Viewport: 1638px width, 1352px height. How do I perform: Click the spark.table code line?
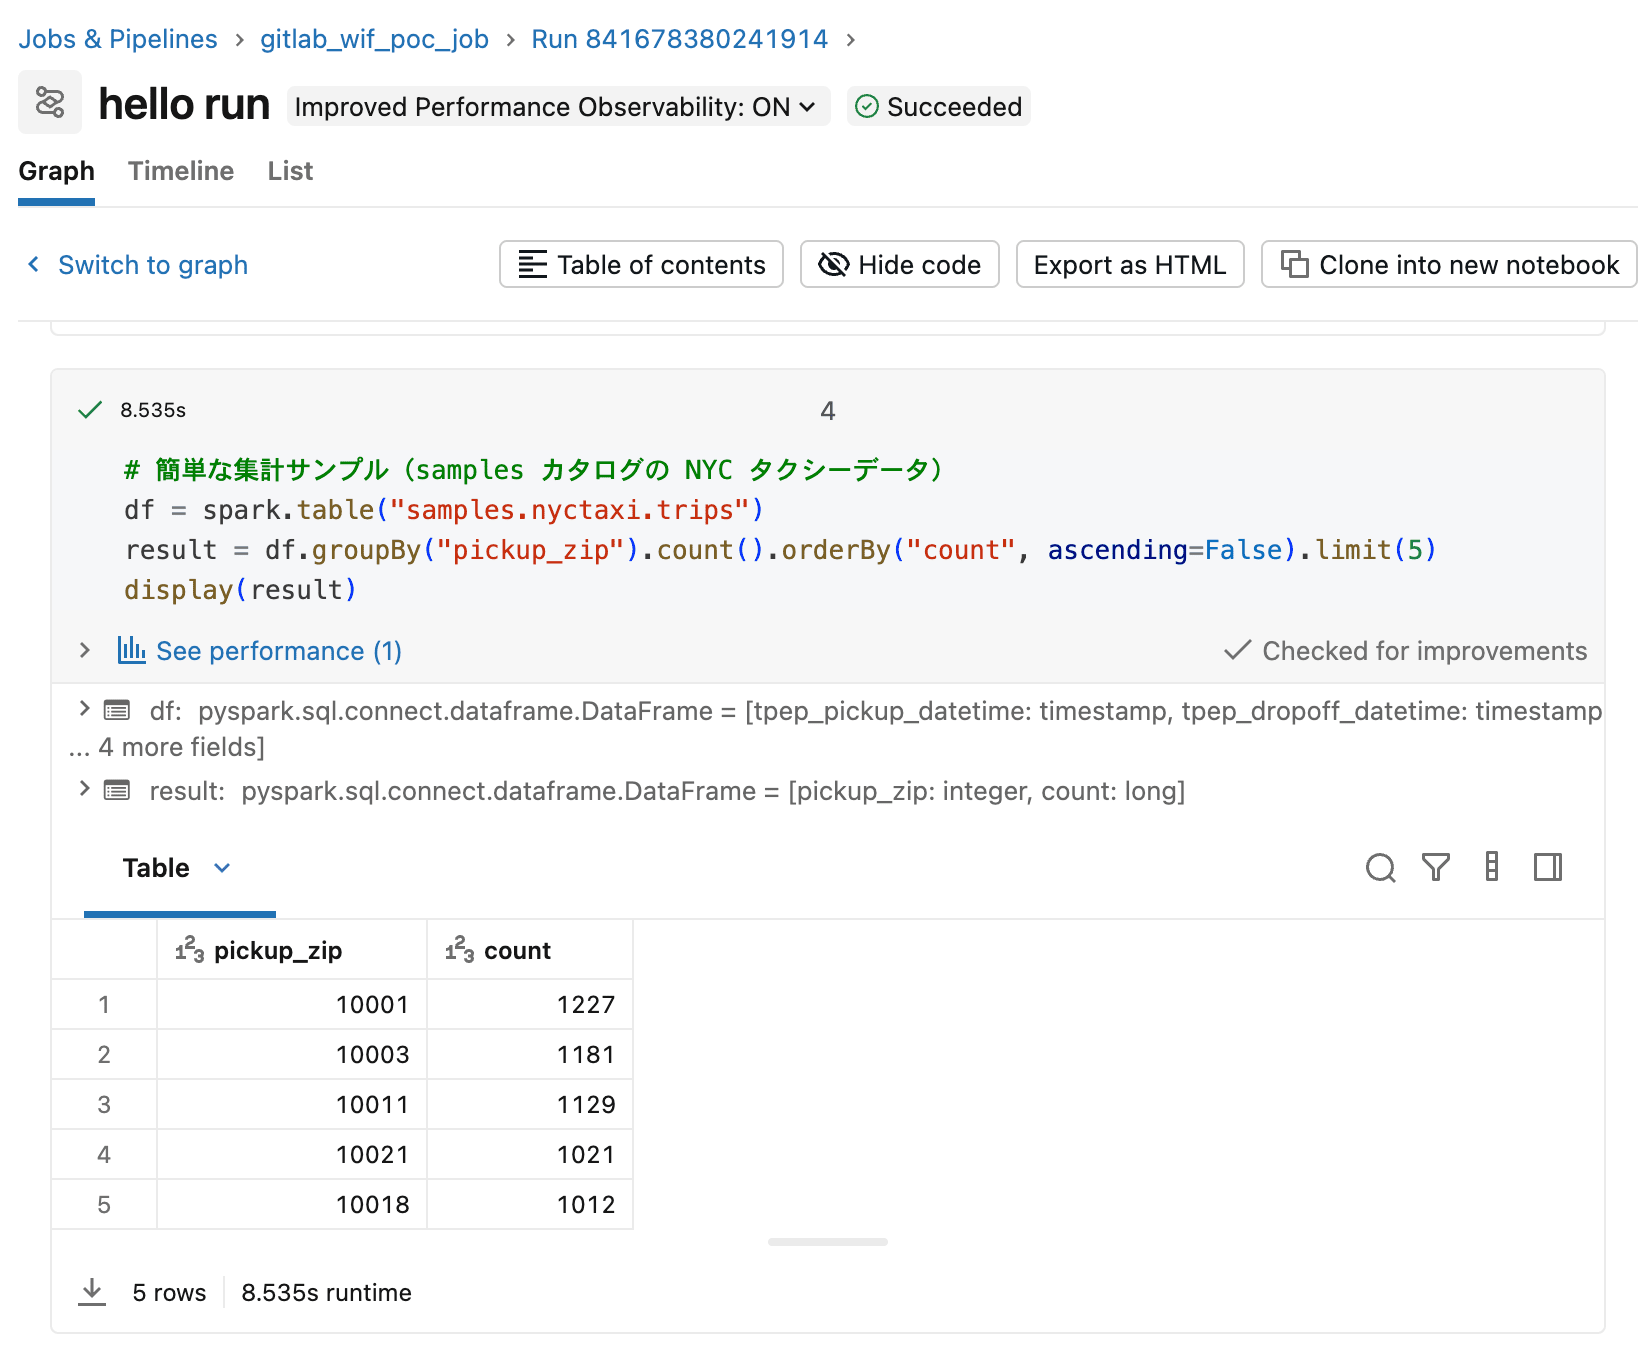(x=444, y=510)
